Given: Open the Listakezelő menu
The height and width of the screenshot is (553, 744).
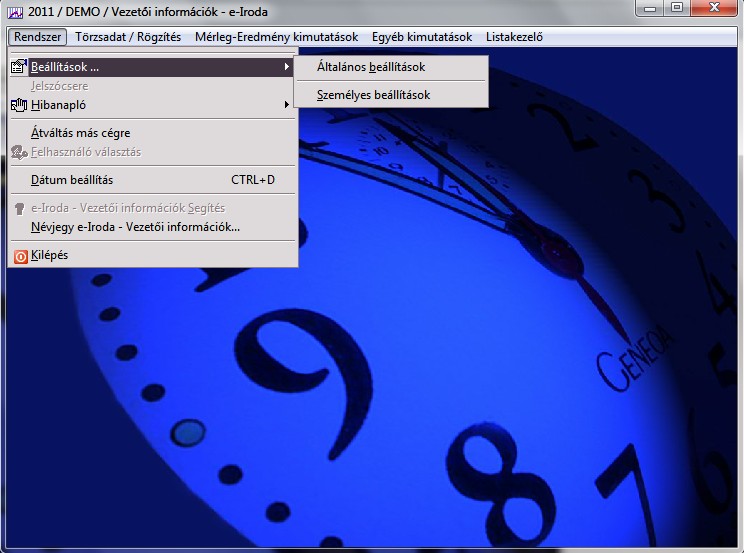Looking at the screenshot, I should (514, 37).
